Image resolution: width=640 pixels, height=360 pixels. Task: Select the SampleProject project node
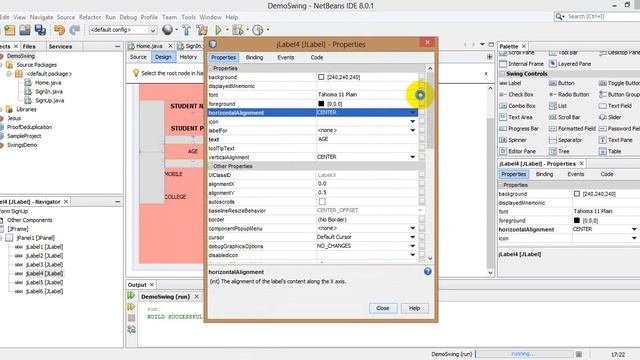coord(24,136)
